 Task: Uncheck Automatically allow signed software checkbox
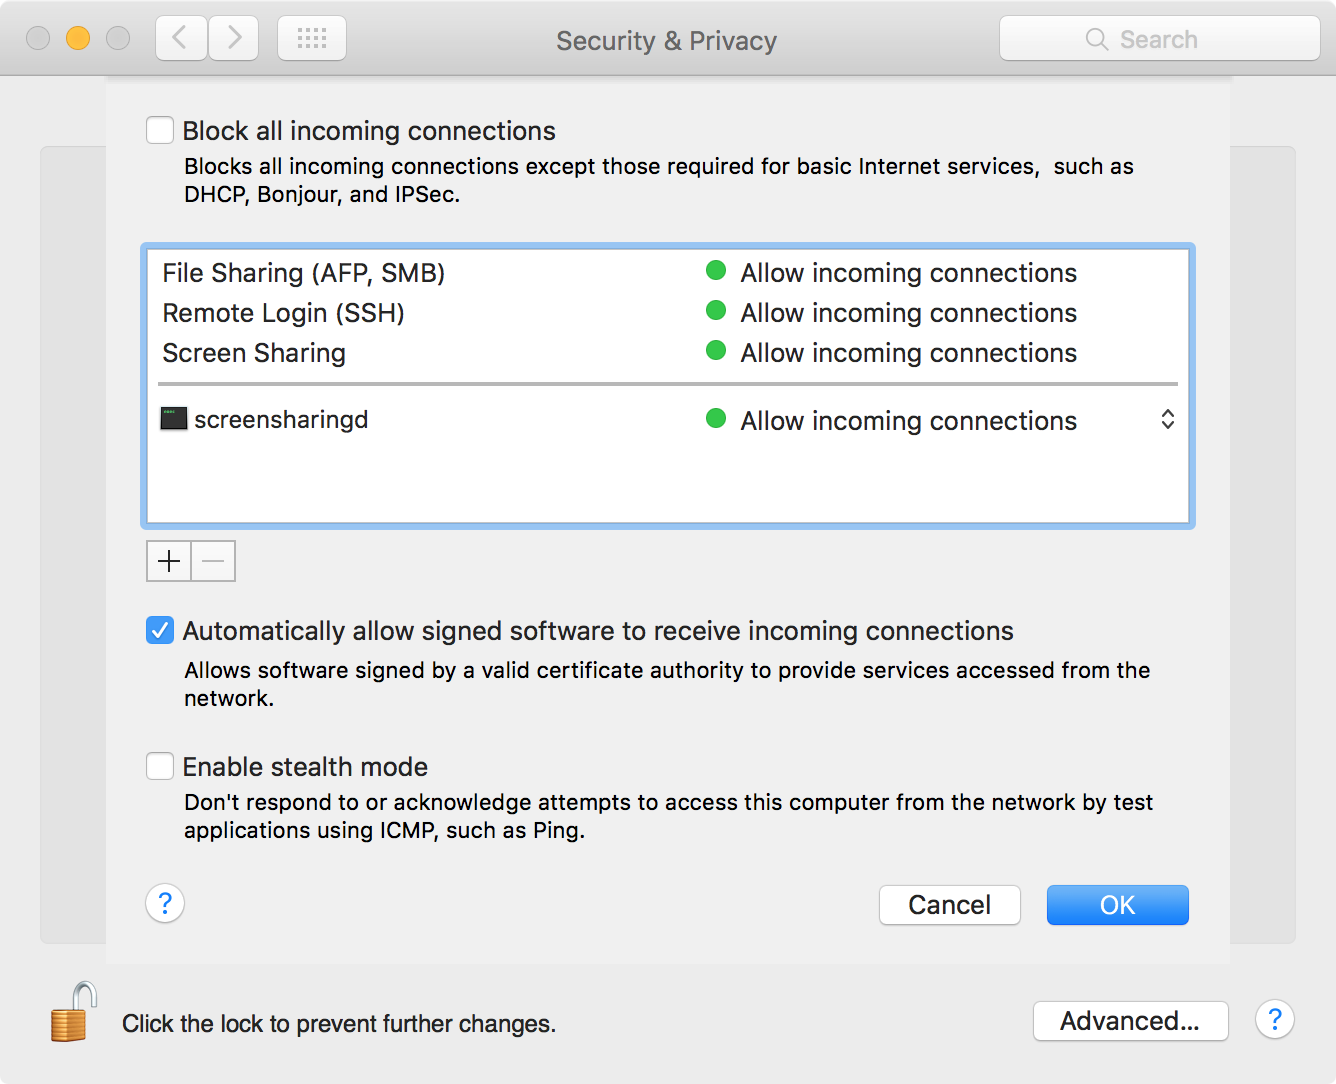(160, 631)
